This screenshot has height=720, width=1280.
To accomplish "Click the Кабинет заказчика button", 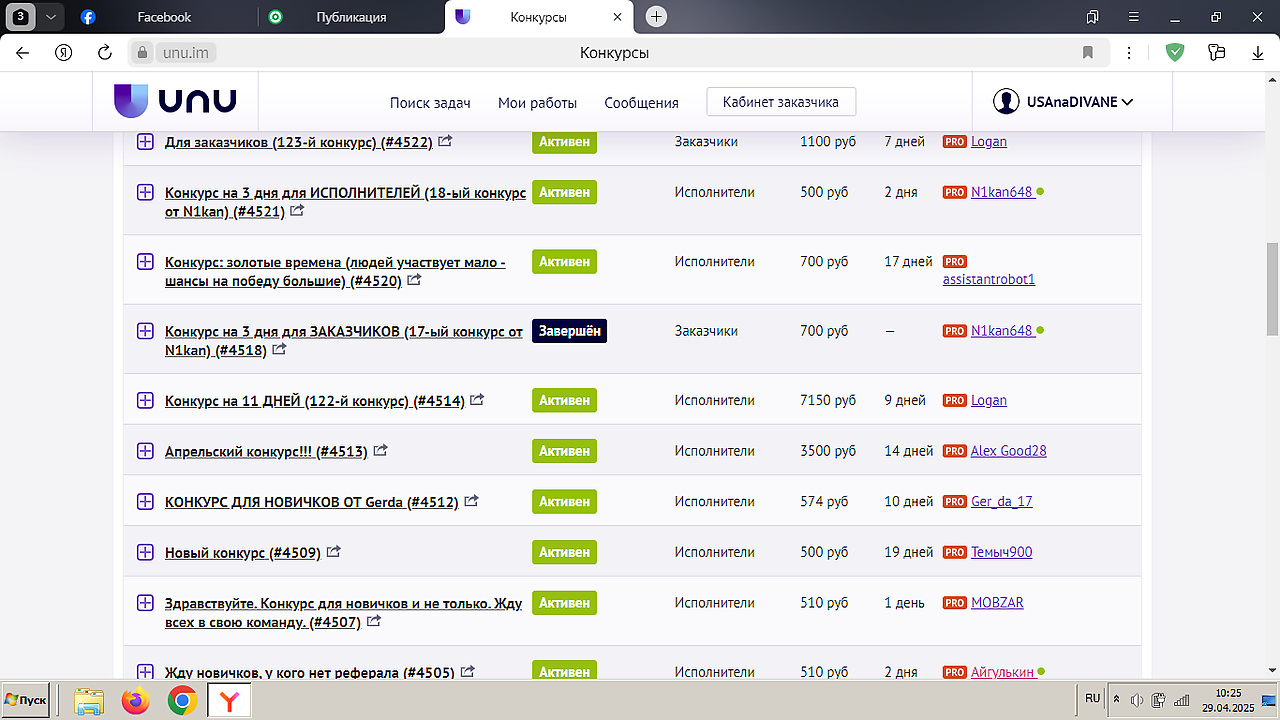I will tap(780, 102).
